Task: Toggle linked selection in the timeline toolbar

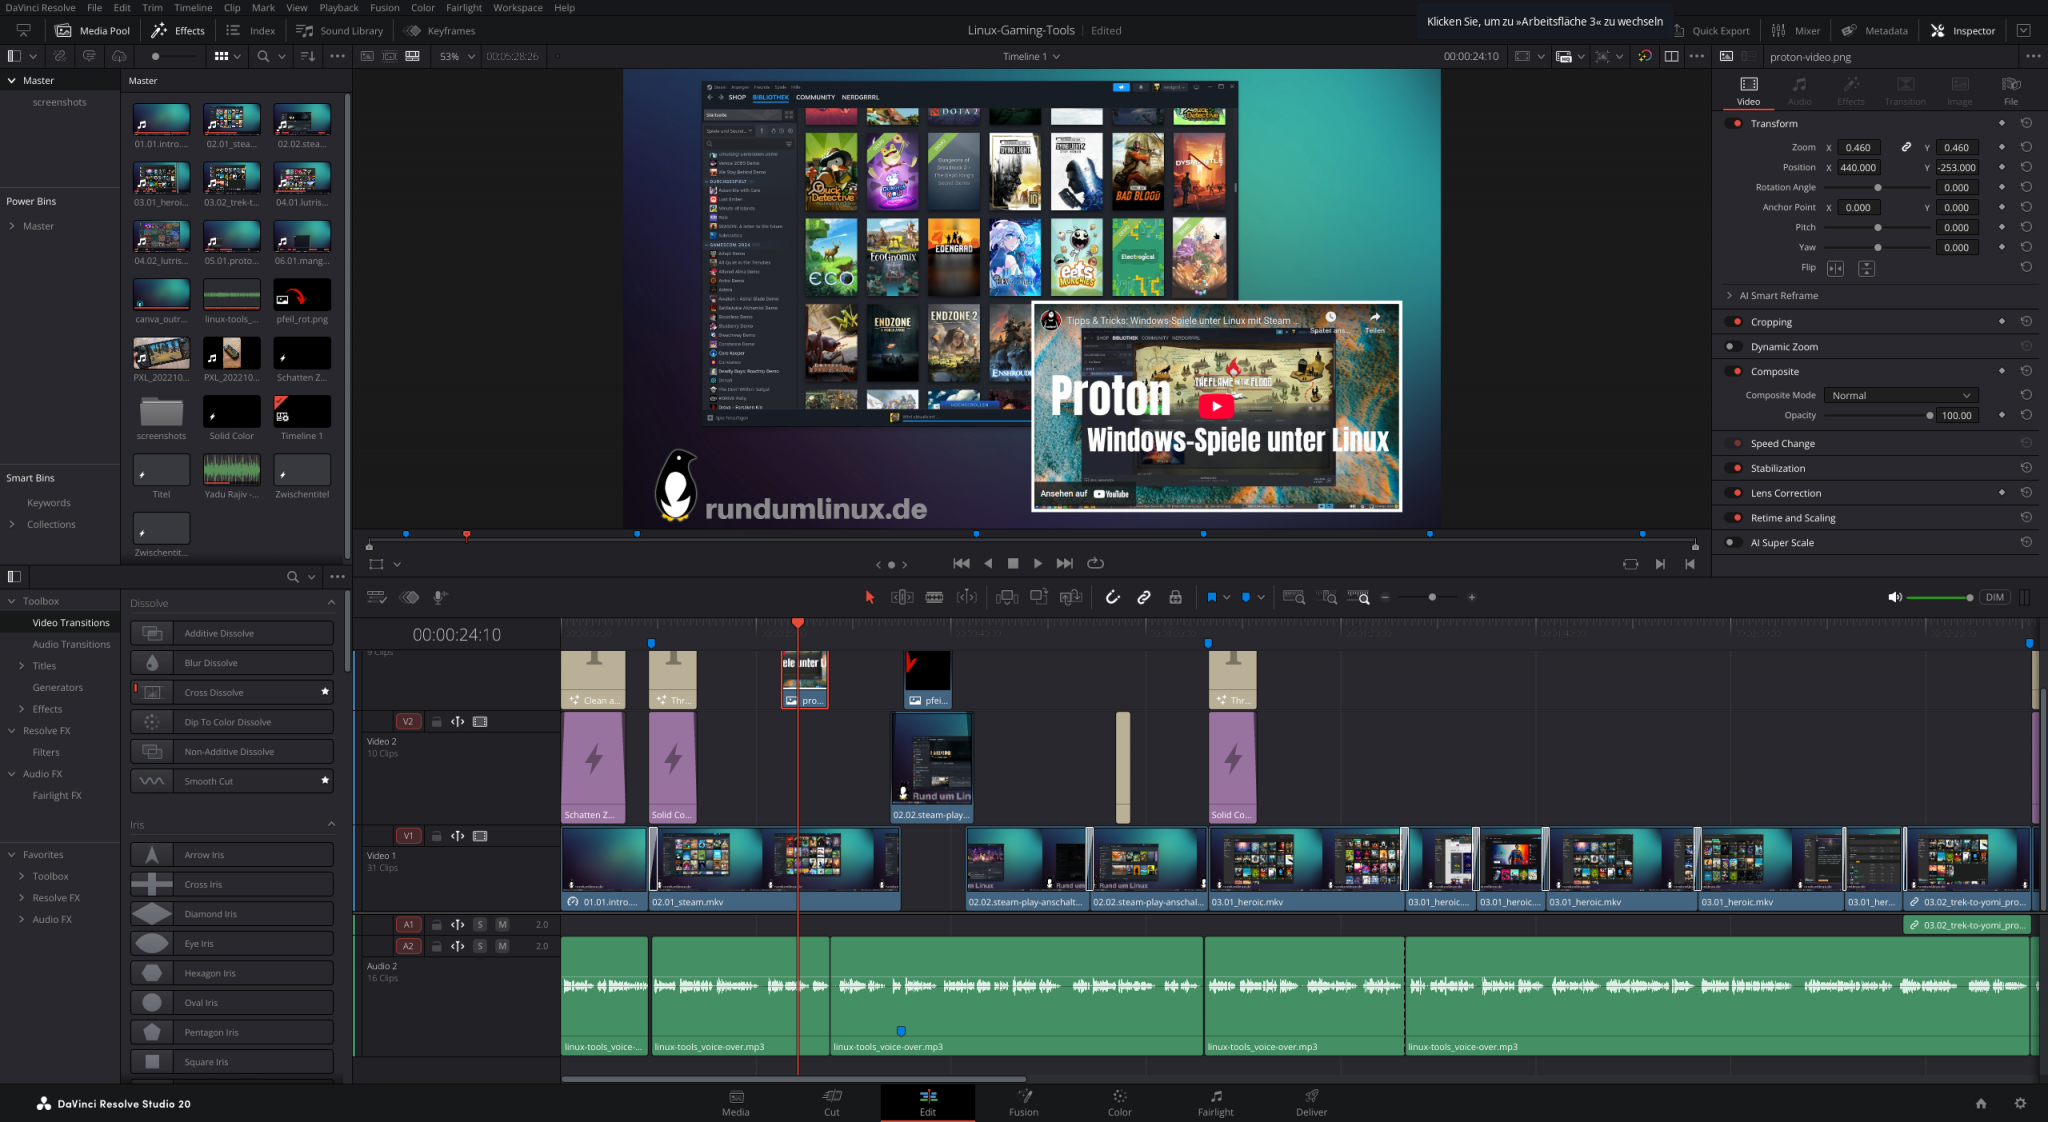Action: click(x=1145, y=597)
